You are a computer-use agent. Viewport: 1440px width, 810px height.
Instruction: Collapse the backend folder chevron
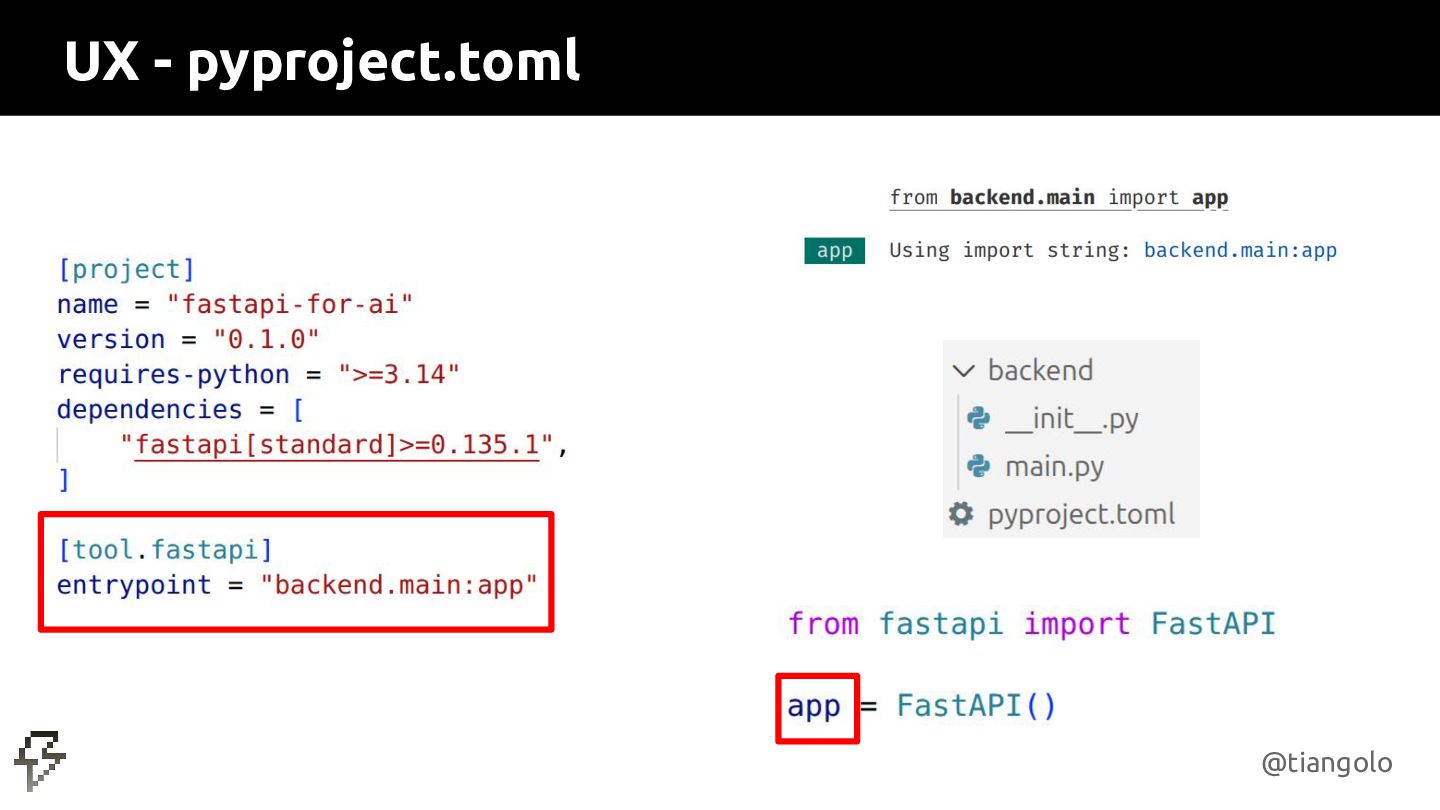point(963,371)
